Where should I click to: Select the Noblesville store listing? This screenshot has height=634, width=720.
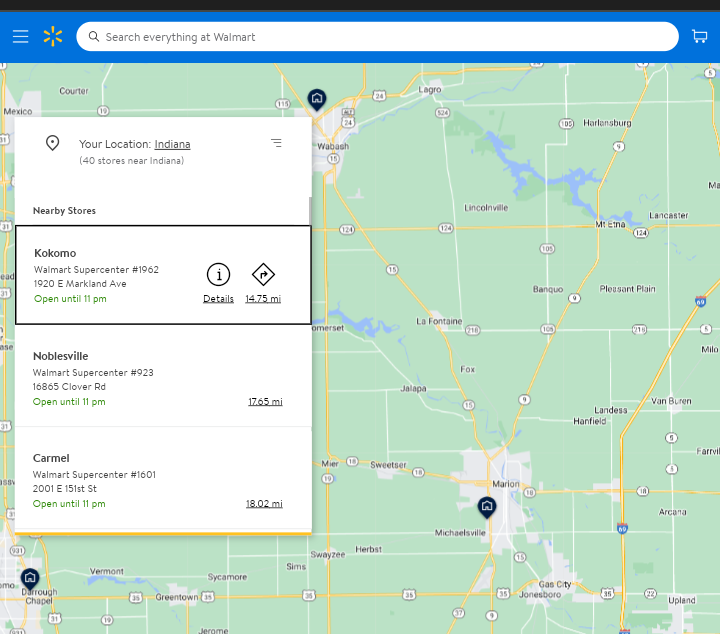pos(163,376)
